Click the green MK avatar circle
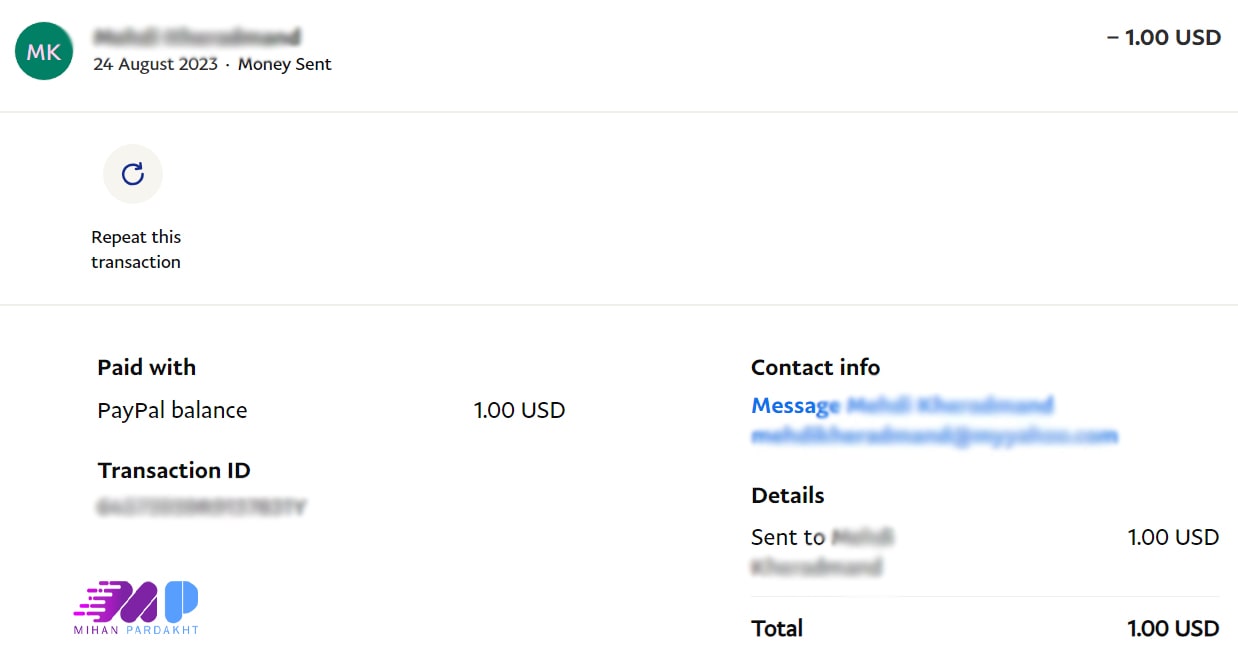The height and width of the screenshot is (655, 1238). 44,52
